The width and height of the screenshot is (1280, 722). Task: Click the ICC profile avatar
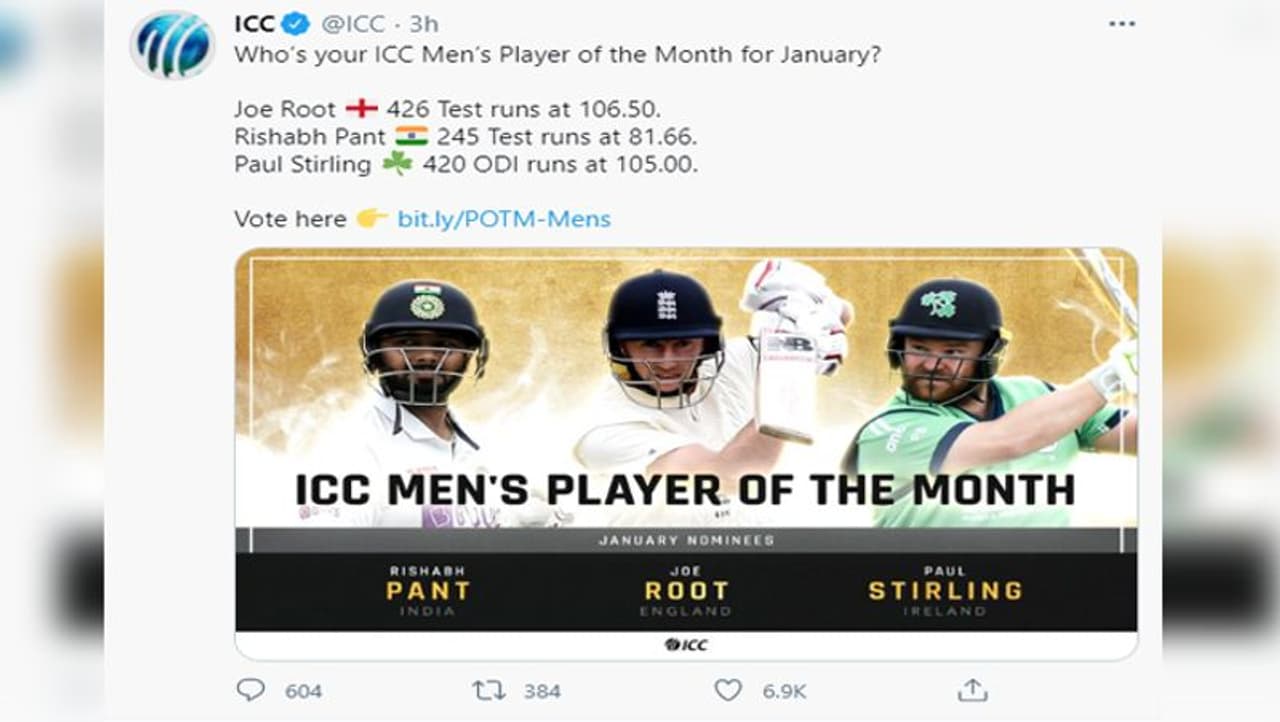172,45
